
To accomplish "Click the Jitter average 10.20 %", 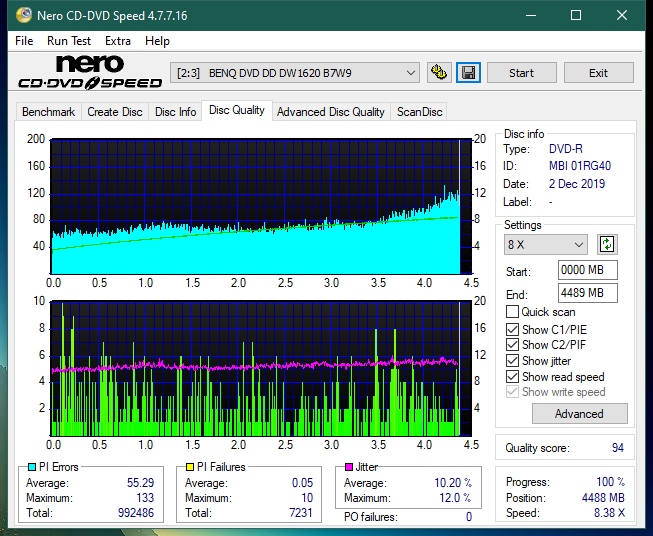I will pyautogui.click(x=453, y=483).
